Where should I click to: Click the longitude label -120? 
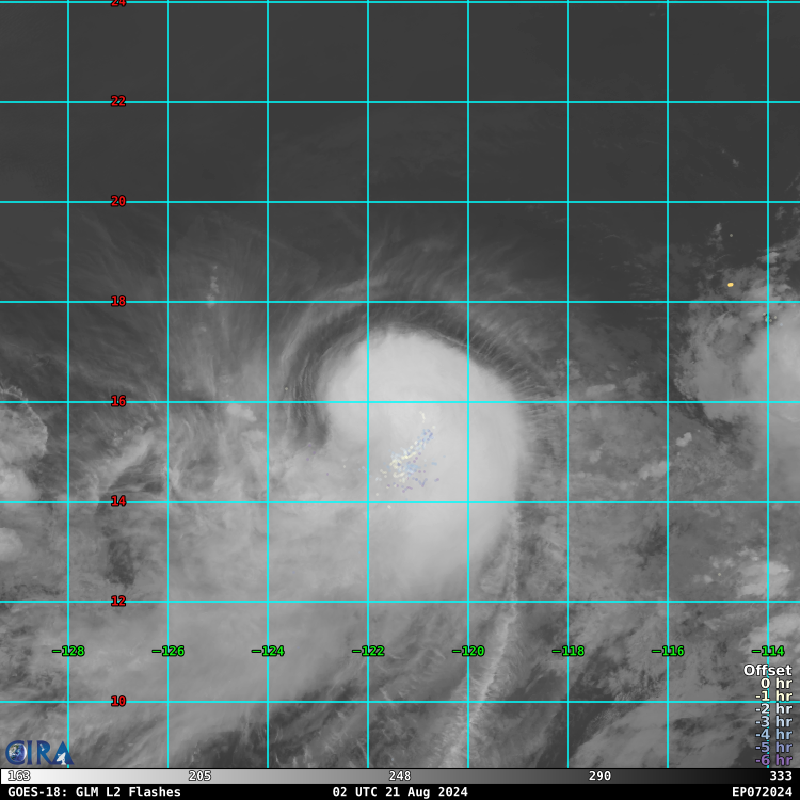pyautogui.click(x=468, y=651)
